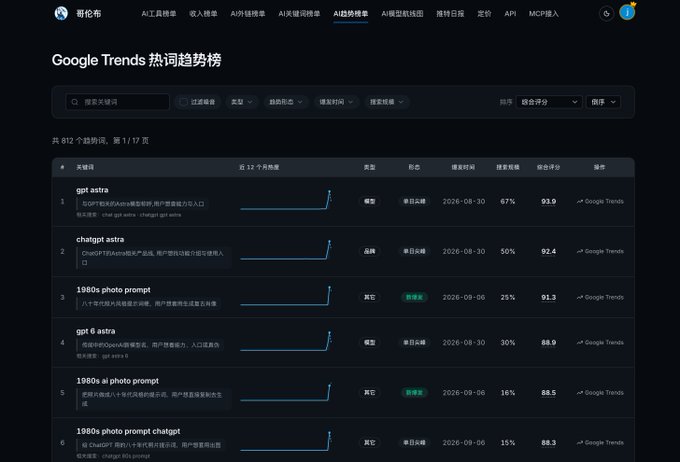Expand the 类型 filter dropdown
Screen dimensions: 680x462
click(242, 102)
